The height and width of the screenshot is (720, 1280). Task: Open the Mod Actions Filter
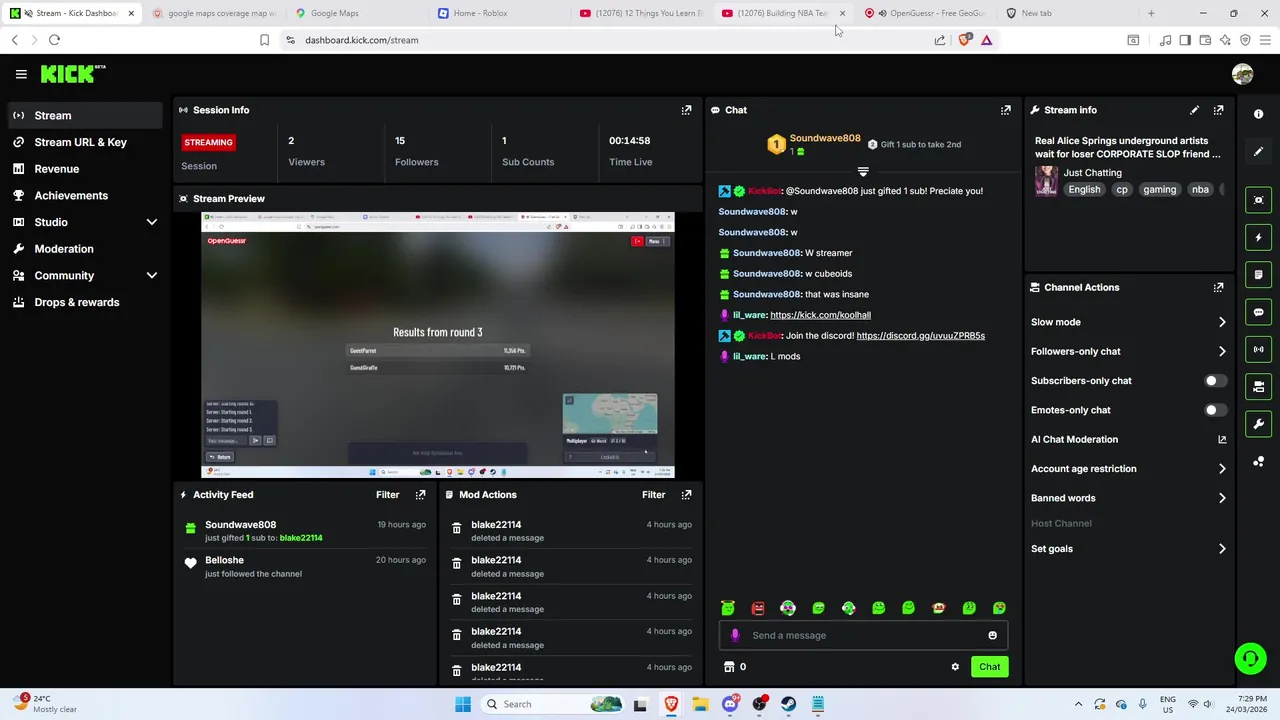pos(653,495)
